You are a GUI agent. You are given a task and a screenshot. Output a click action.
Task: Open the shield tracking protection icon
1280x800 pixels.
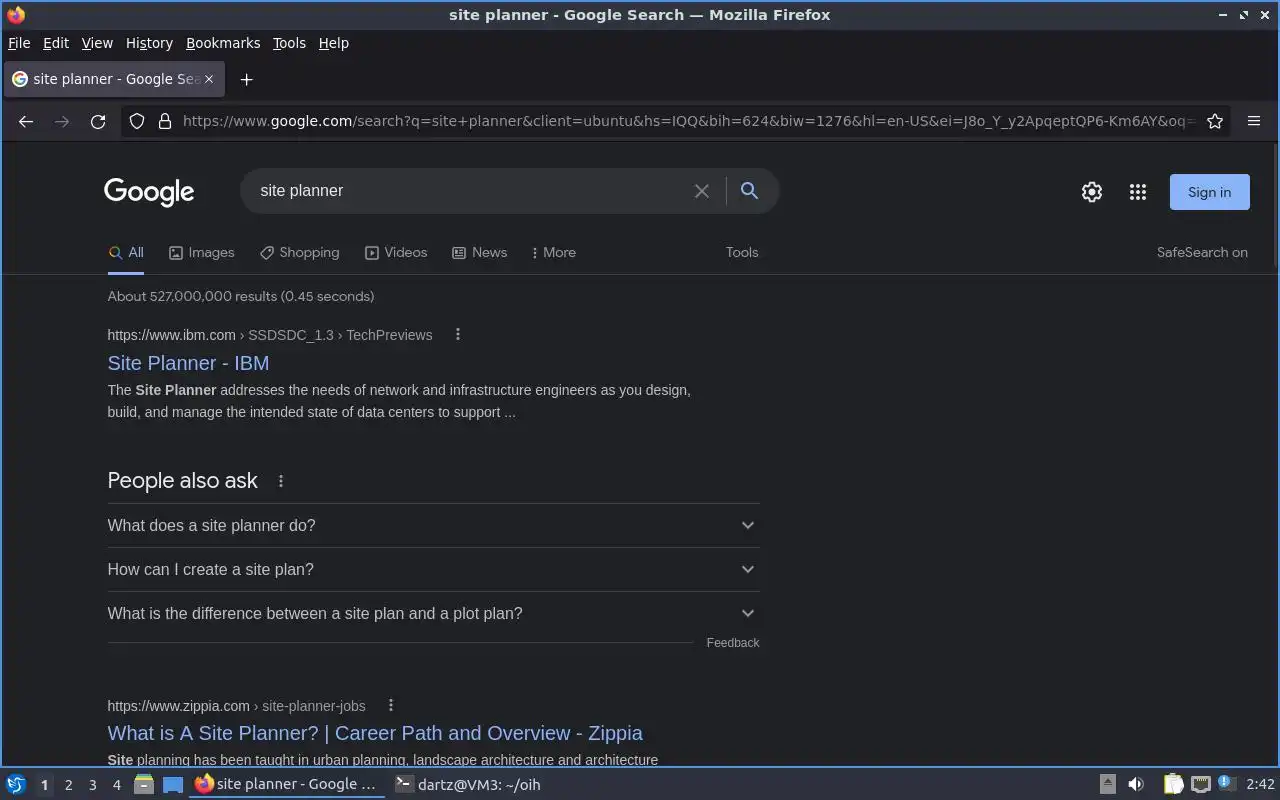pos(137,121)
